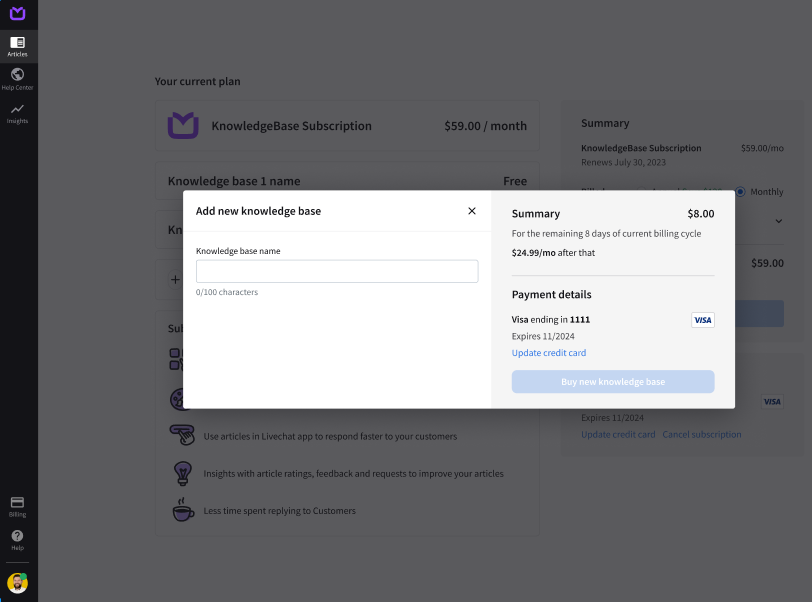
Task: Click the Visa logo in the background payment panel
Action: (x=772, y=402)
